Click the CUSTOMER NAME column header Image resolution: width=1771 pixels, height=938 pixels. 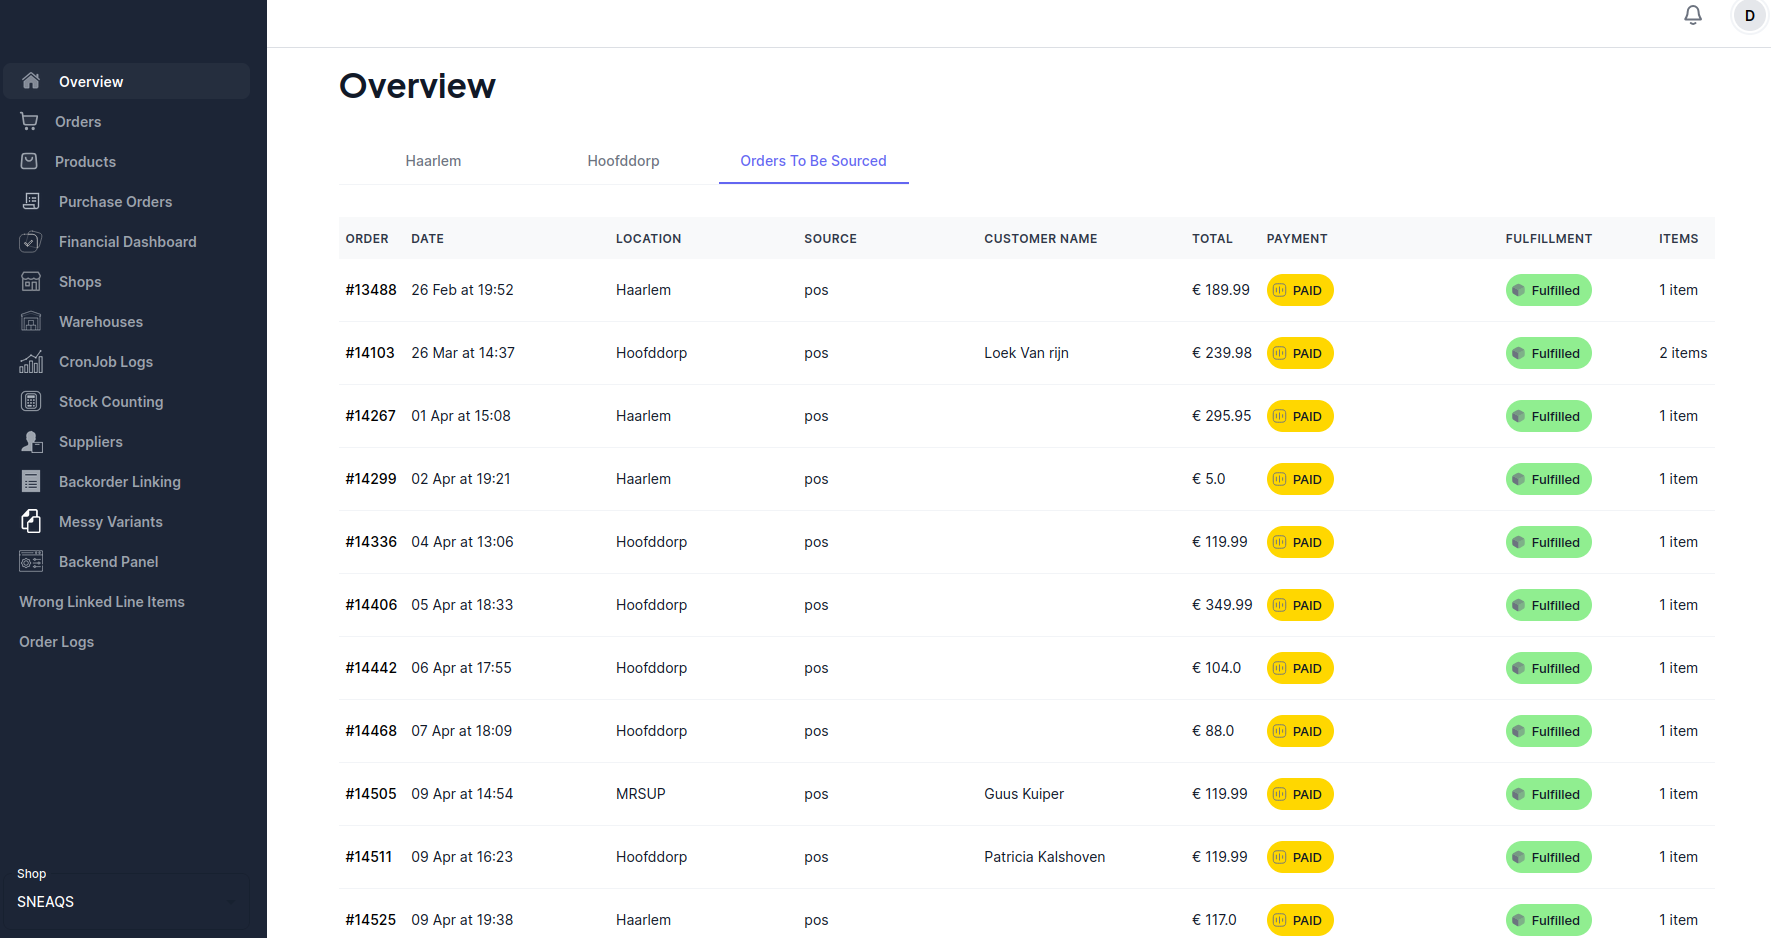1040,239
